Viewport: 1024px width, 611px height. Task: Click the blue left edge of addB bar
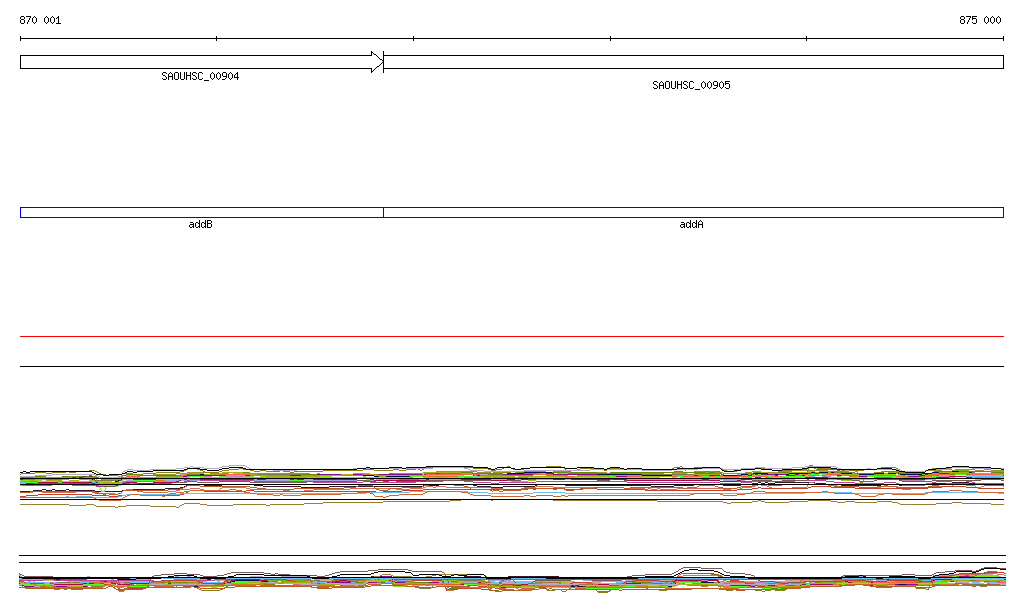21,212
